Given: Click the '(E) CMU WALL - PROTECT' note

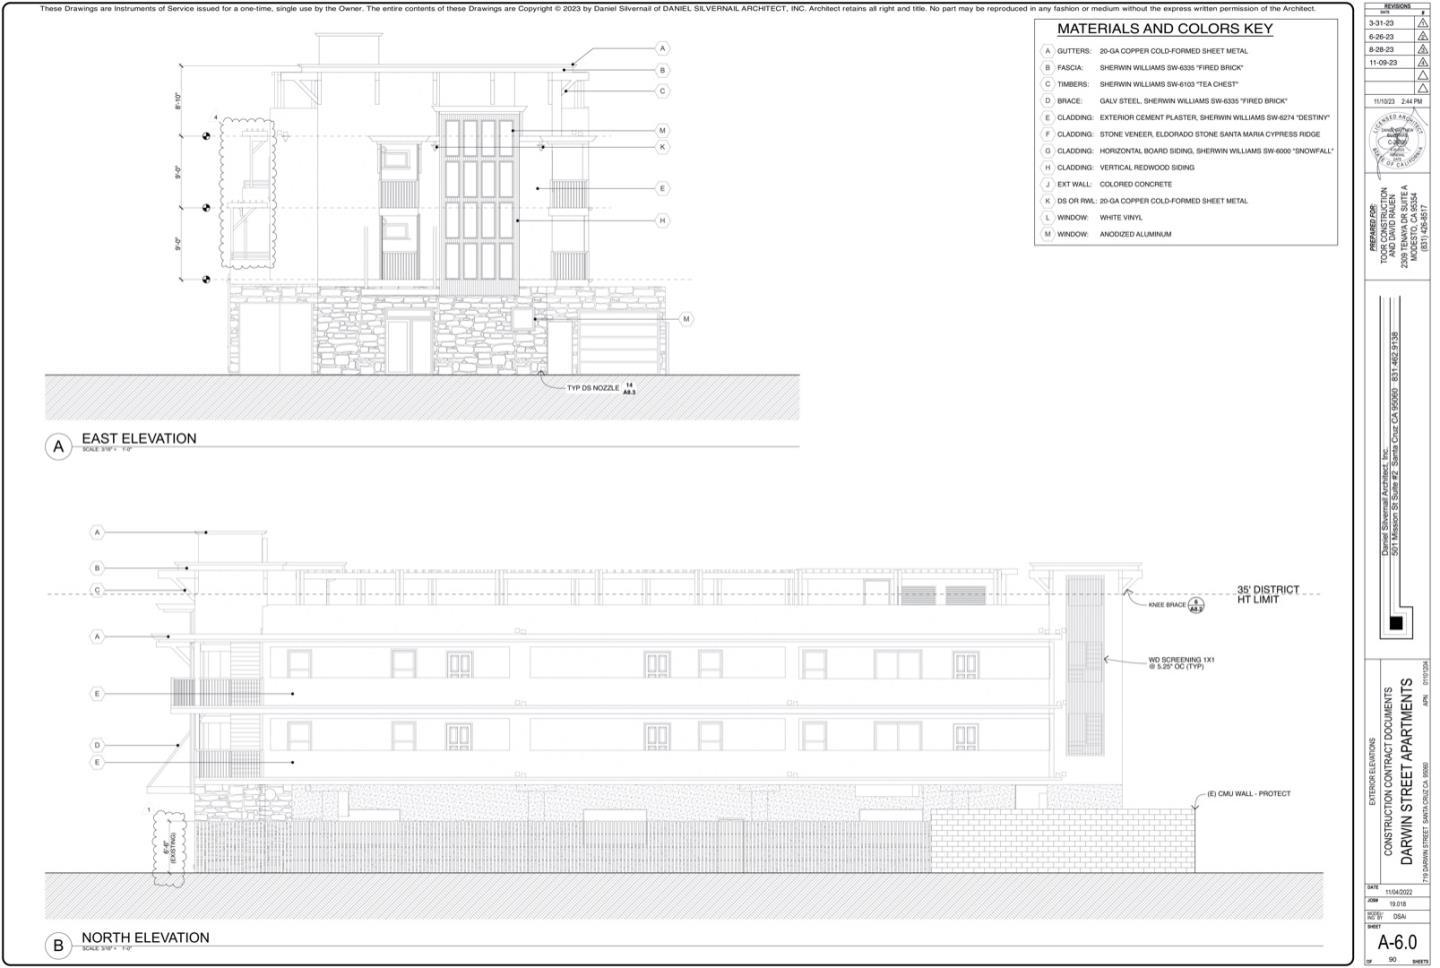Looking at the screenshot, I should pos(1248,794).
